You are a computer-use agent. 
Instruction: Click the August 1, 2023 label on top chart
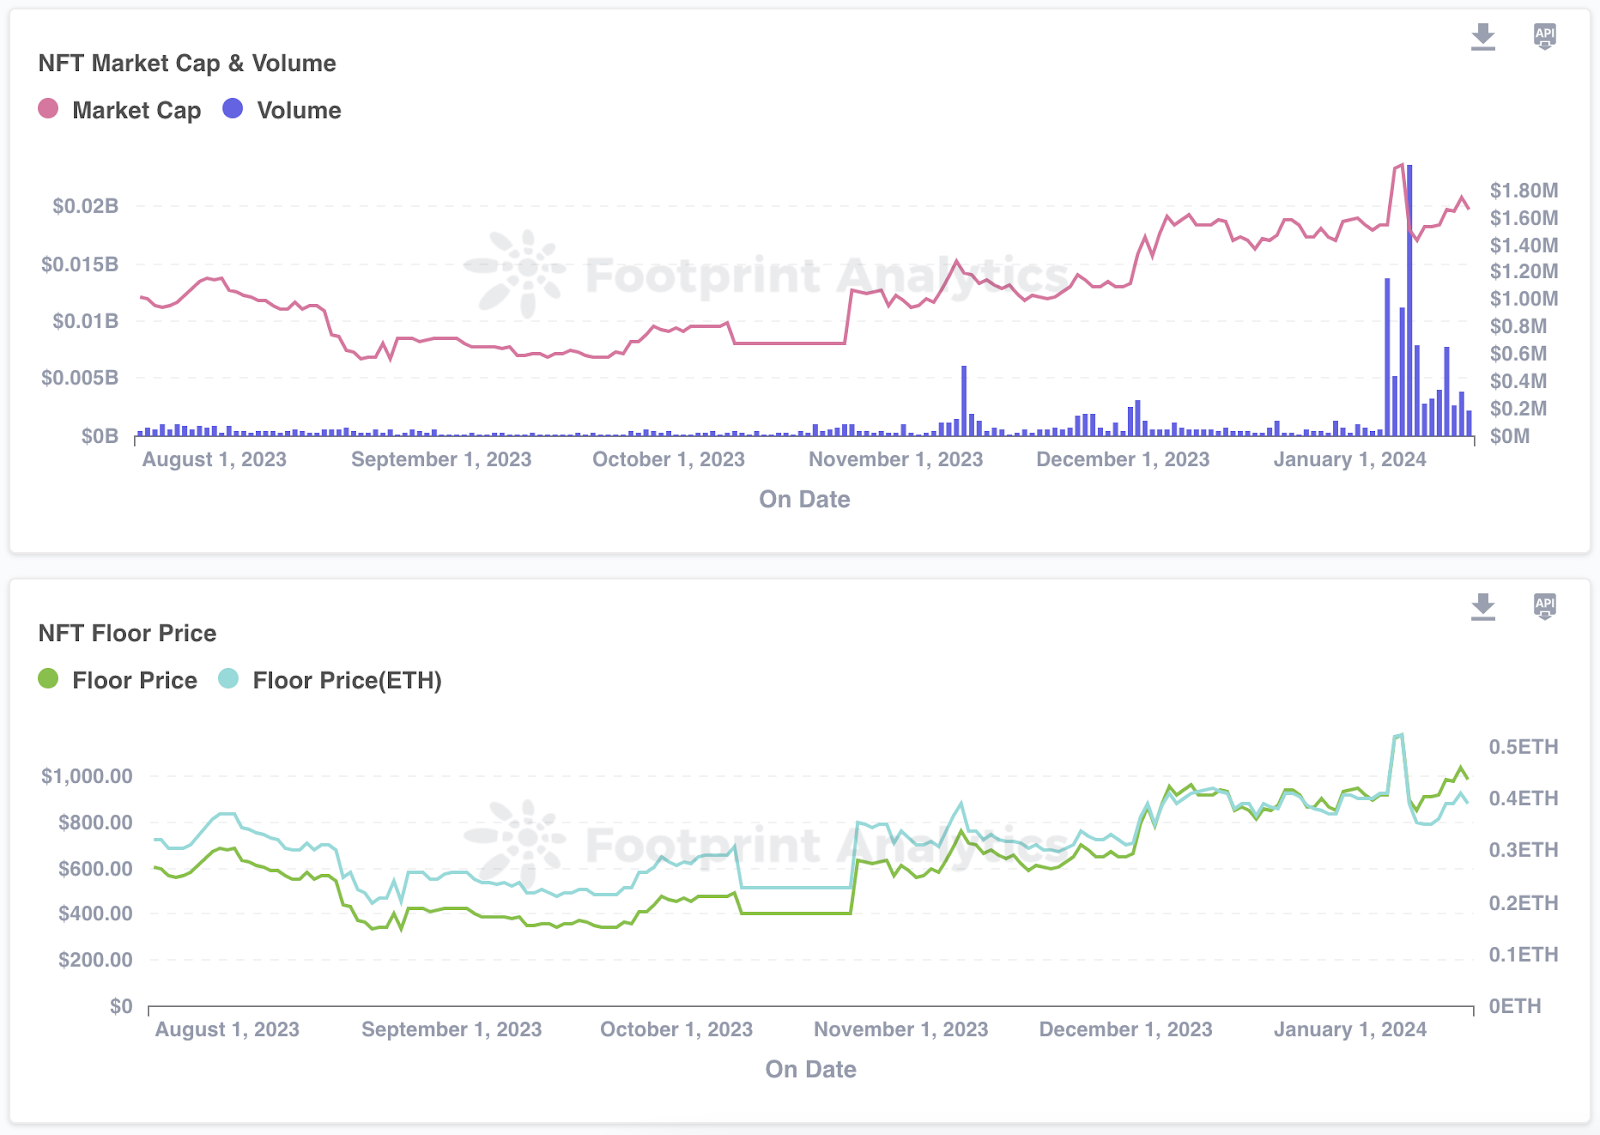point(214,459)
